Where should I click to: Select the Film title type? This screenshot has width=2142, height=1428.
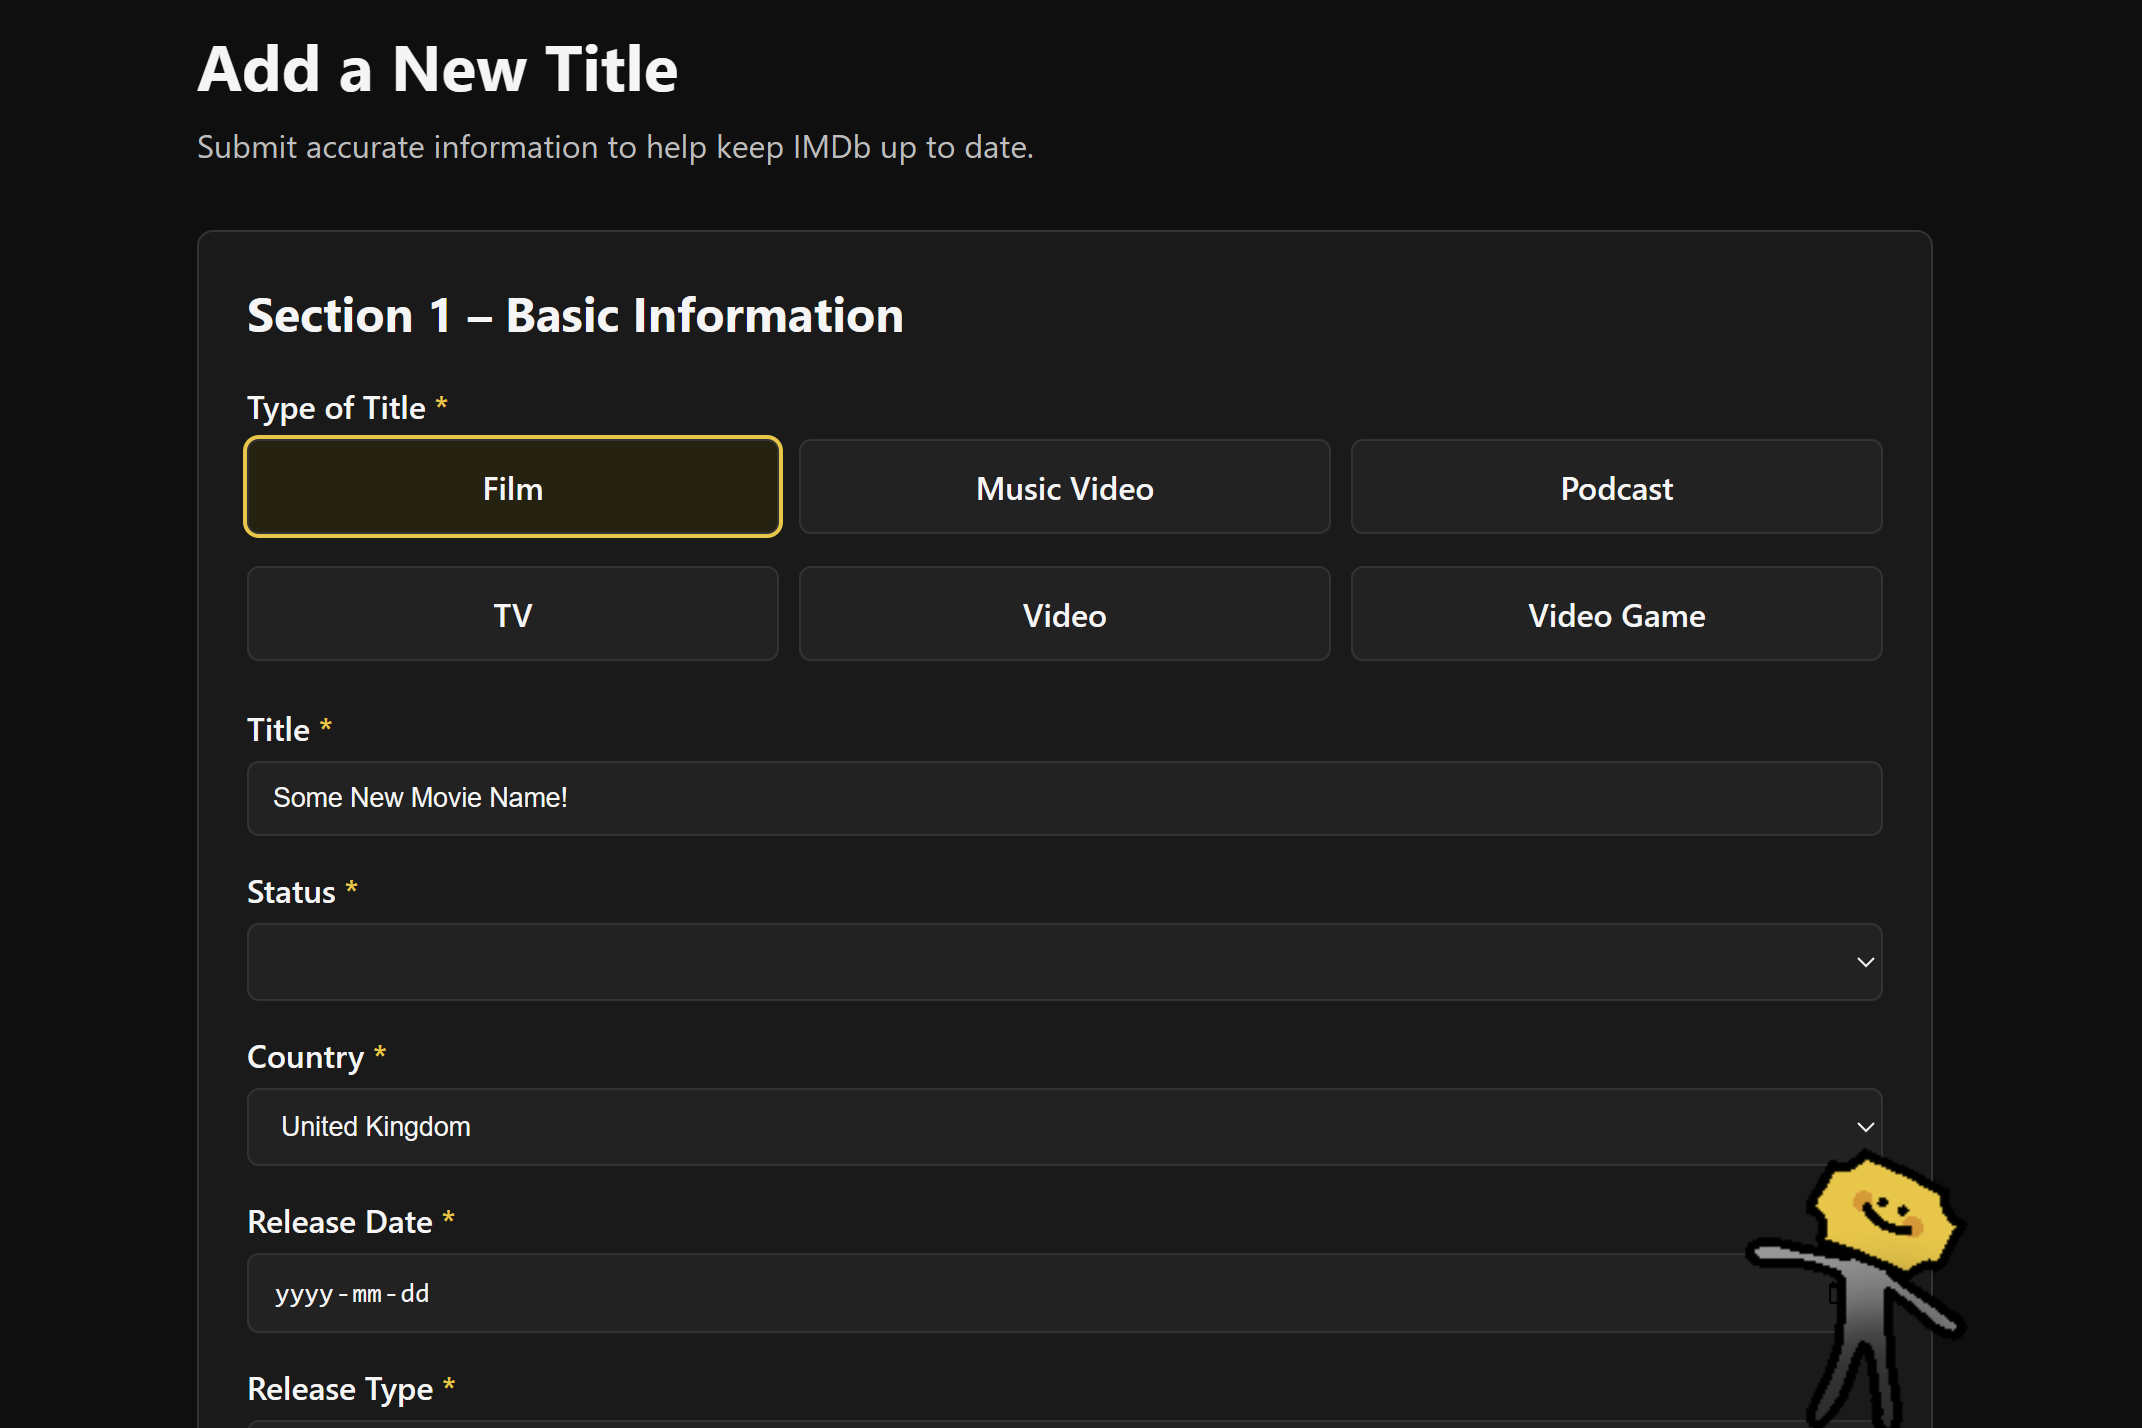click(512, 487)
